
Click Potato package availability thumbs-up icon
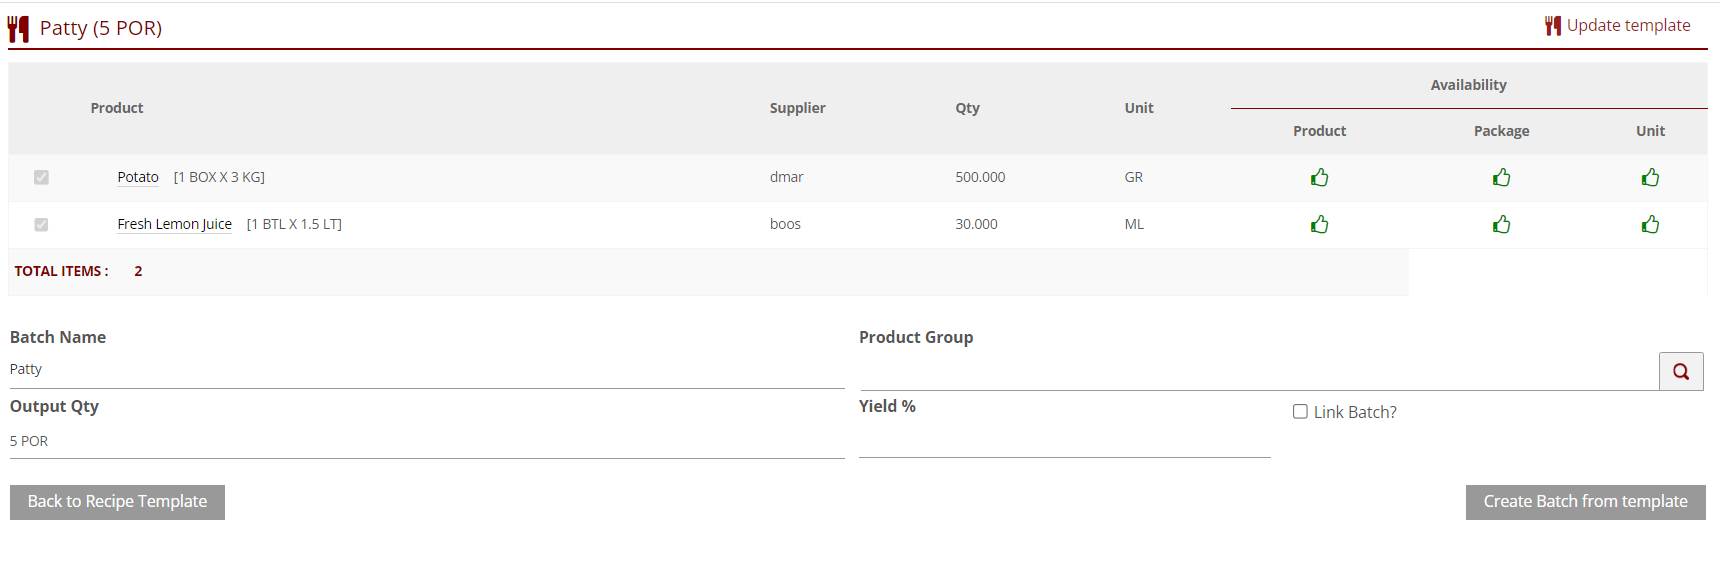pos(1501,177)
